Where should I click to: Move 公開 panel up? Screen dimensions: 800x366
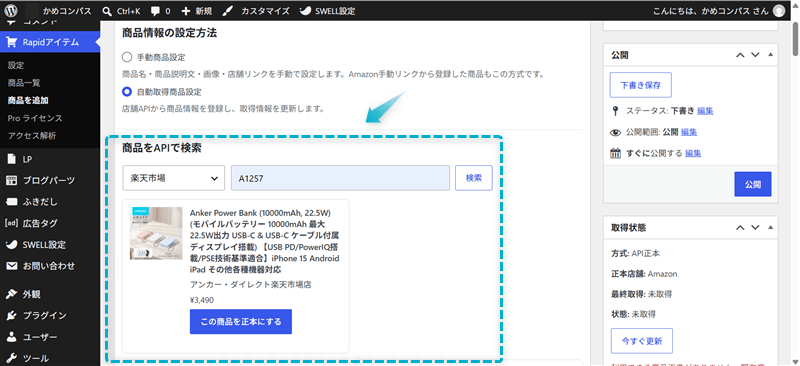click(x=740, y=56)
